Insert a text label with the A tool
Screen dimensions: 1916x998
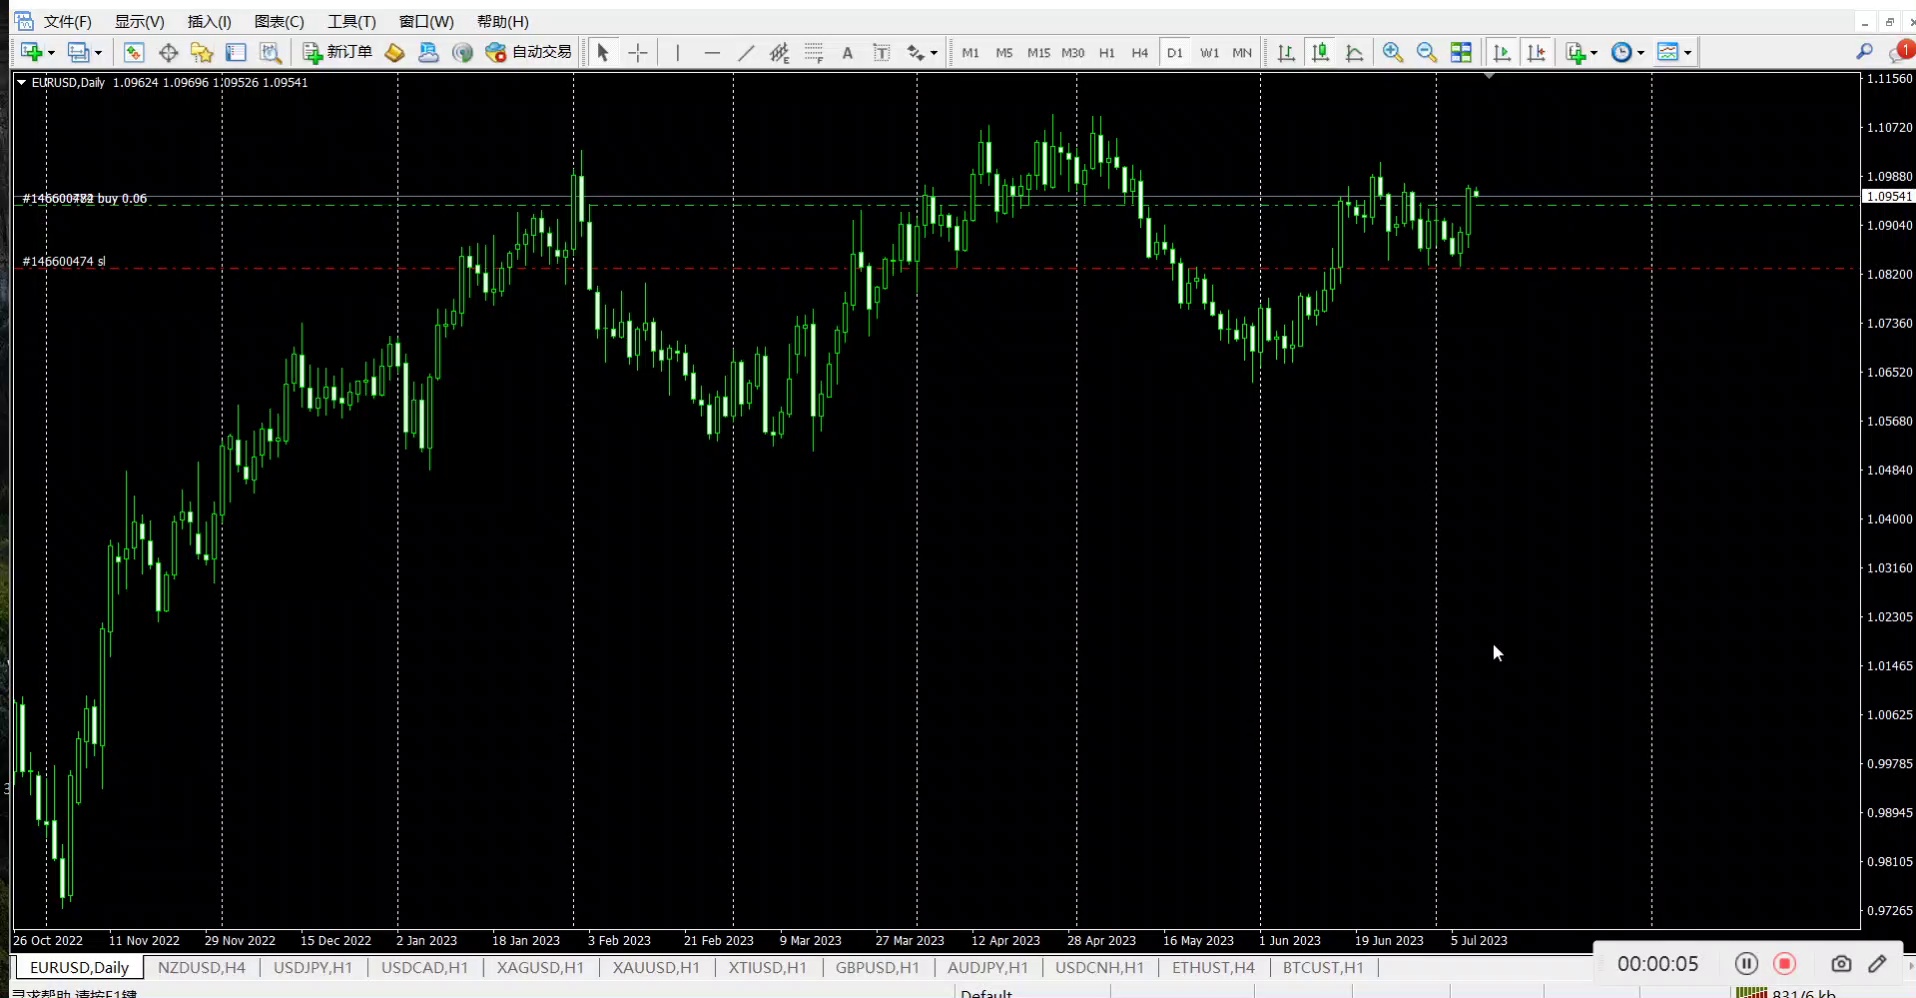tap(847, 53)
